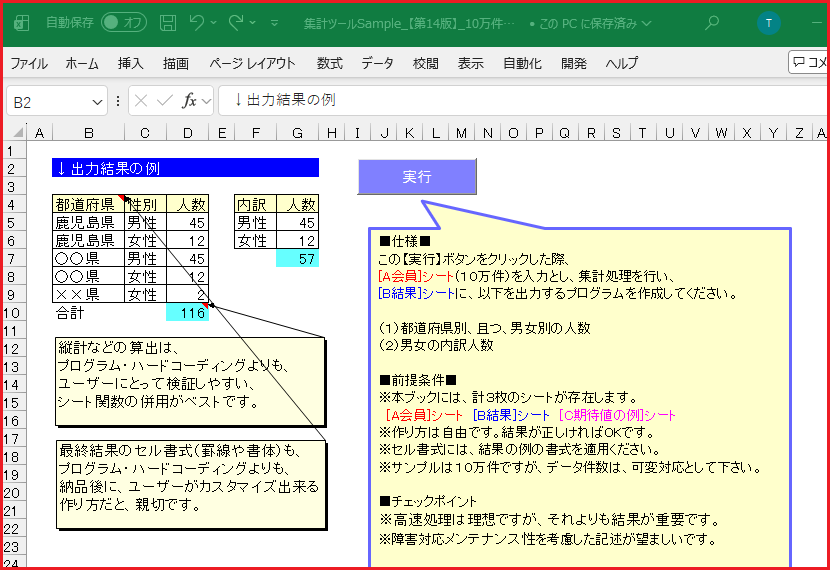Open the 校閲 ribbon tab

(426, 64)
